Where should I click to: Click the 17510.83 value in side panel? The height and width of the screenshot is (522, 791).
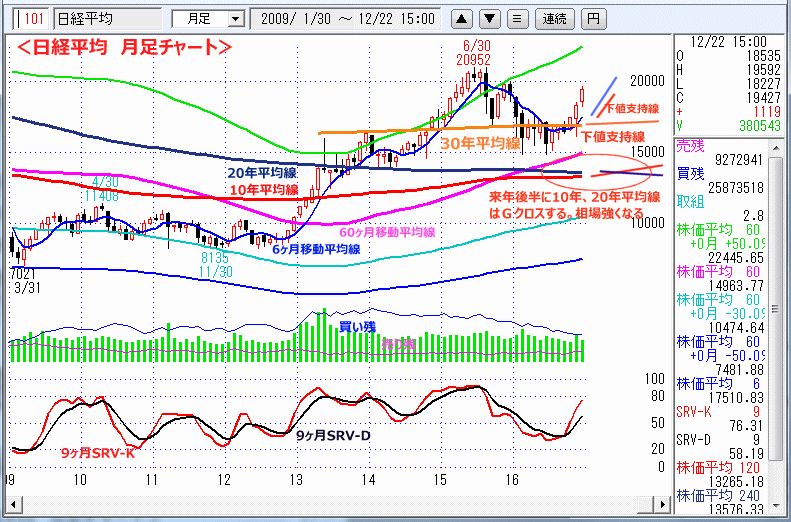(737, 397)
